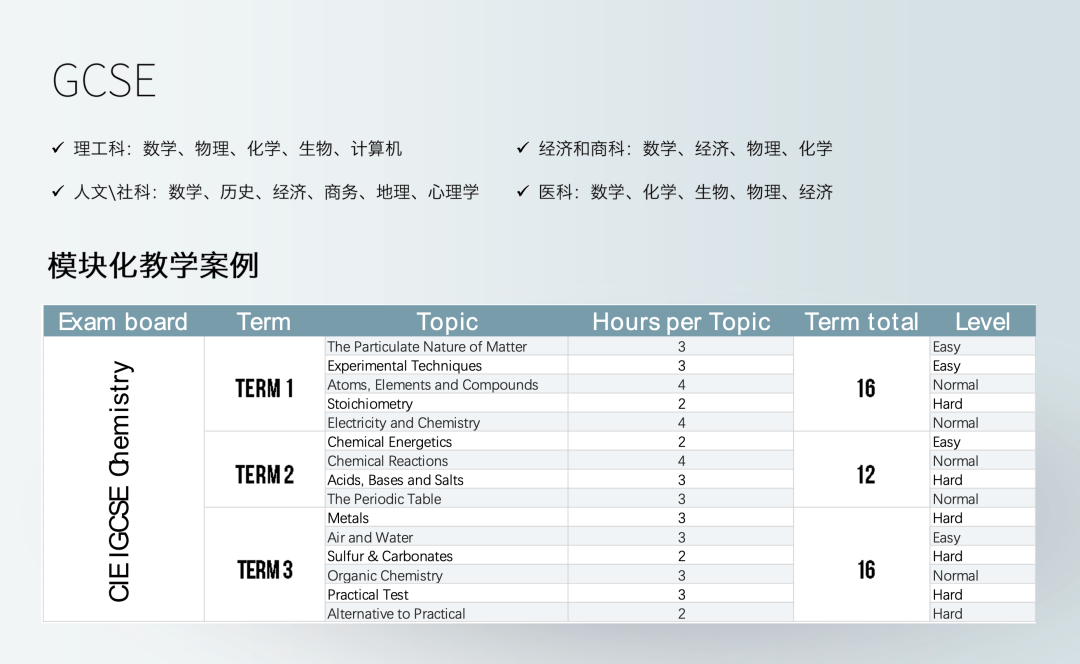Click the Hours per Topic header
The height and width of the screenshot is (664, 1080).
(681, 322)
